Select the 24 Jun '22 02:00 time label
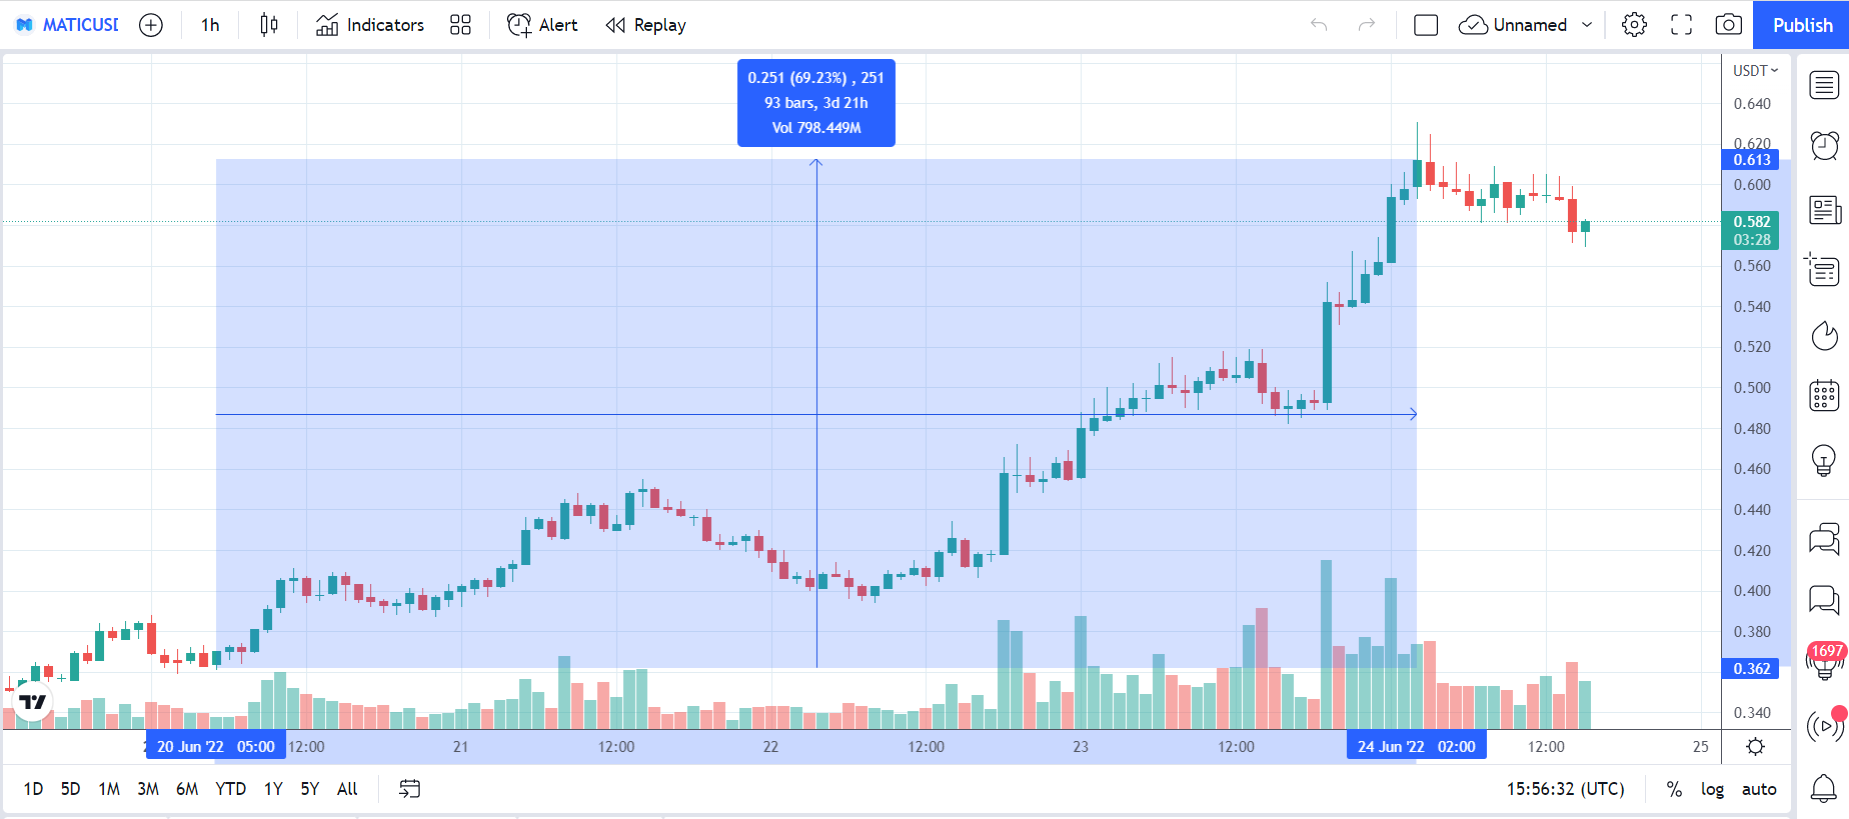 (1416, 747)
